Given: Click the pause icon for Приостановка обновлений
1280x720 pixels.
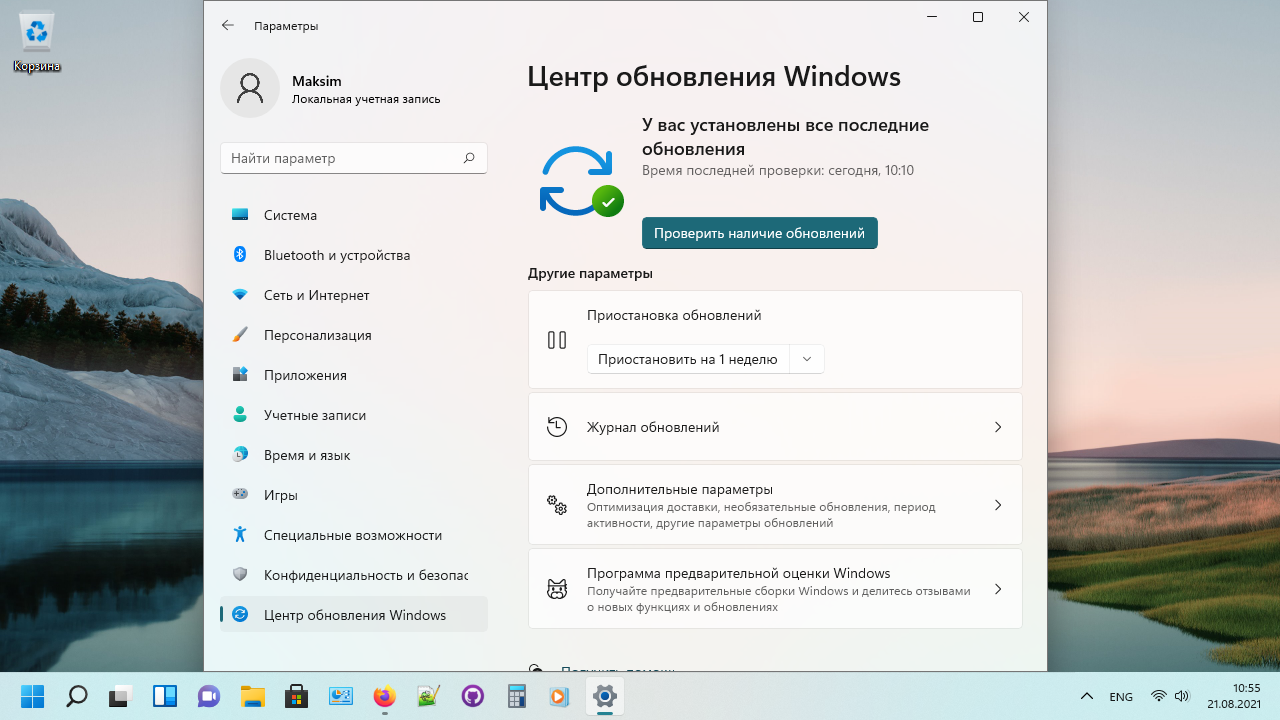Looking at the screenshot, I should pyautogui.click(x=557, y=340).
